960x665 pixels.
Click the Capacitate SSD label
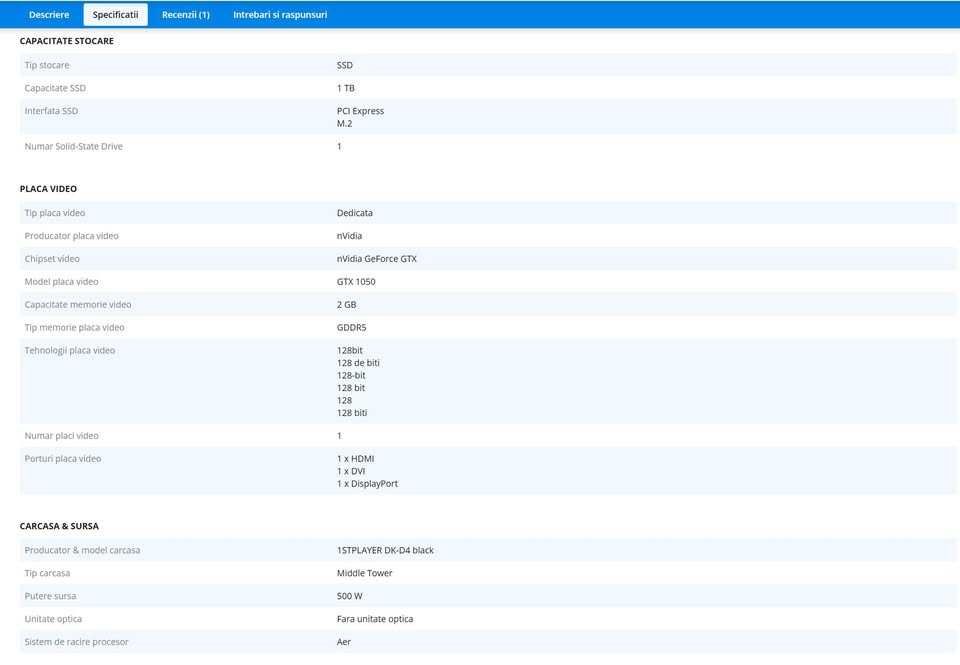pos(55,88)
